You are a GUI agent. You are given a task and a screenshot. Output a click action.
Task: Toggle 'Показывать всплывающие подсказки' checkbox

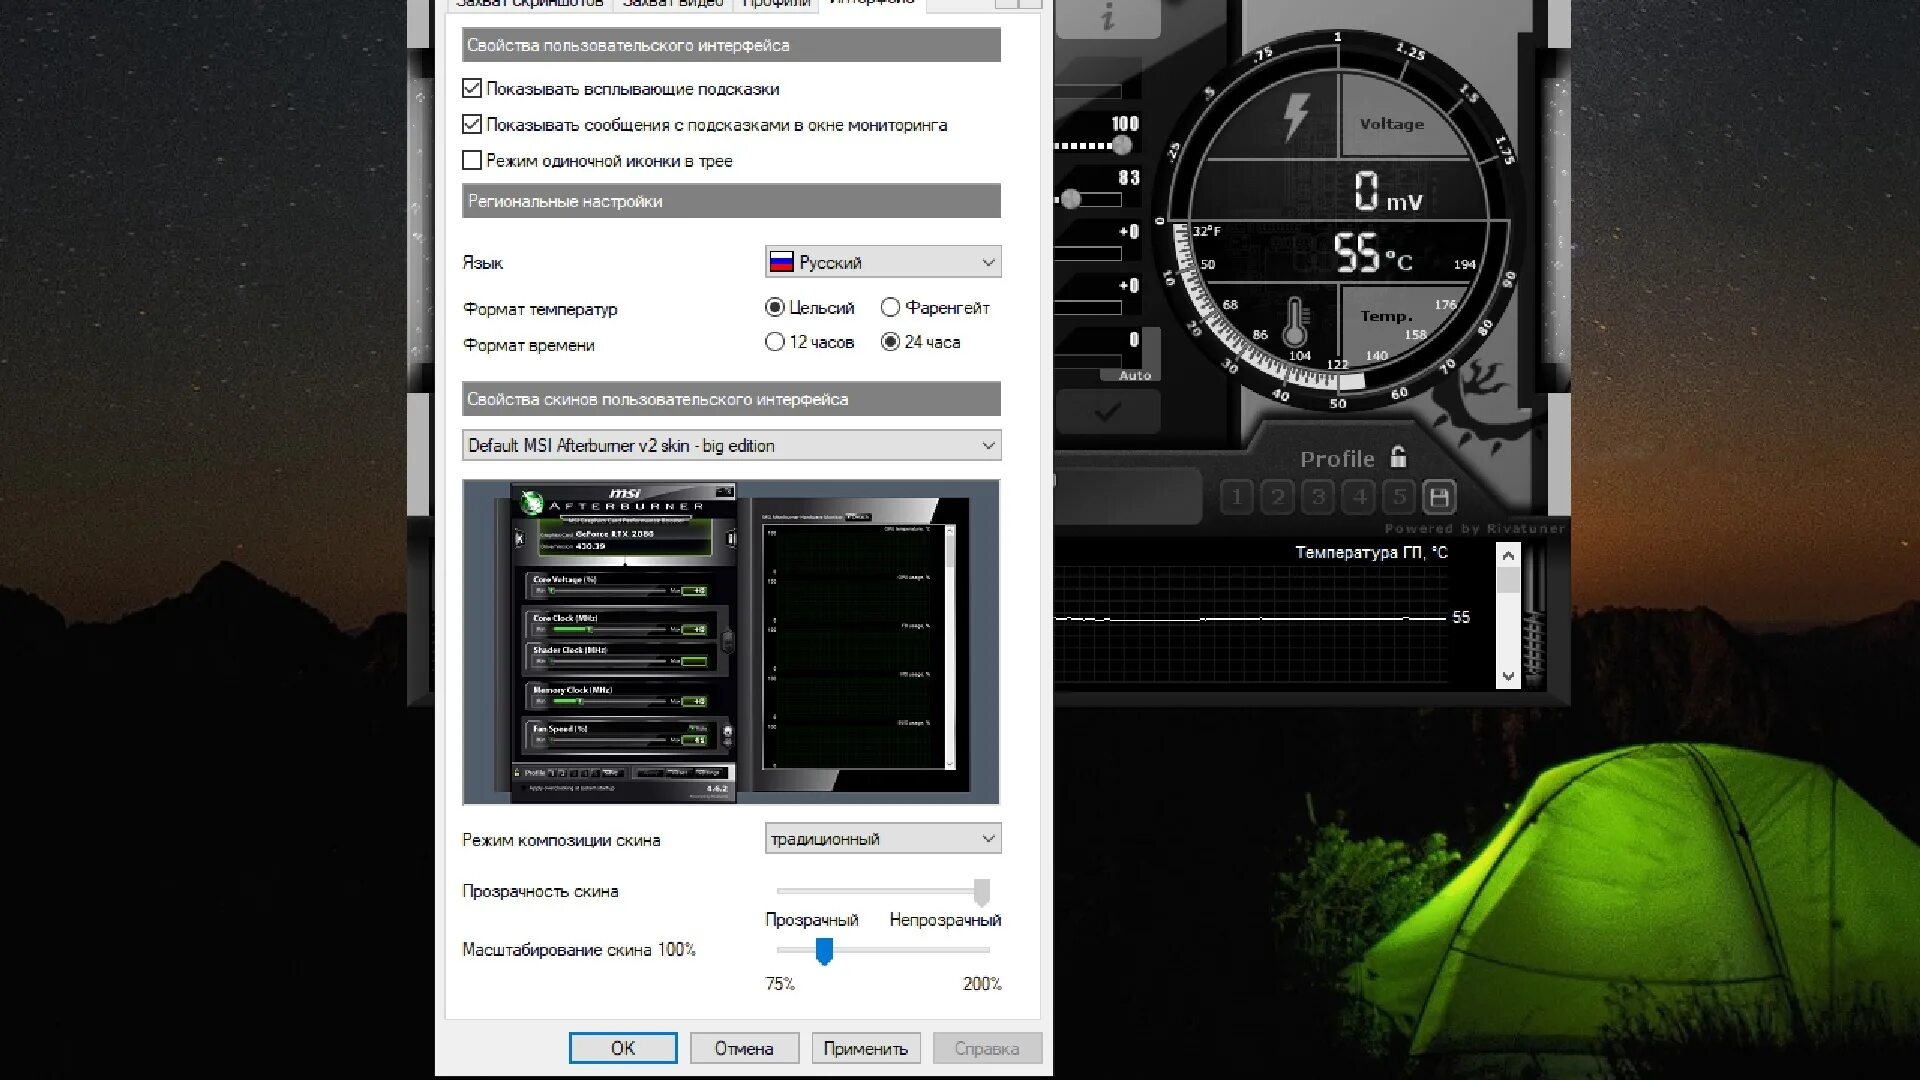click(x=472, y=89)
